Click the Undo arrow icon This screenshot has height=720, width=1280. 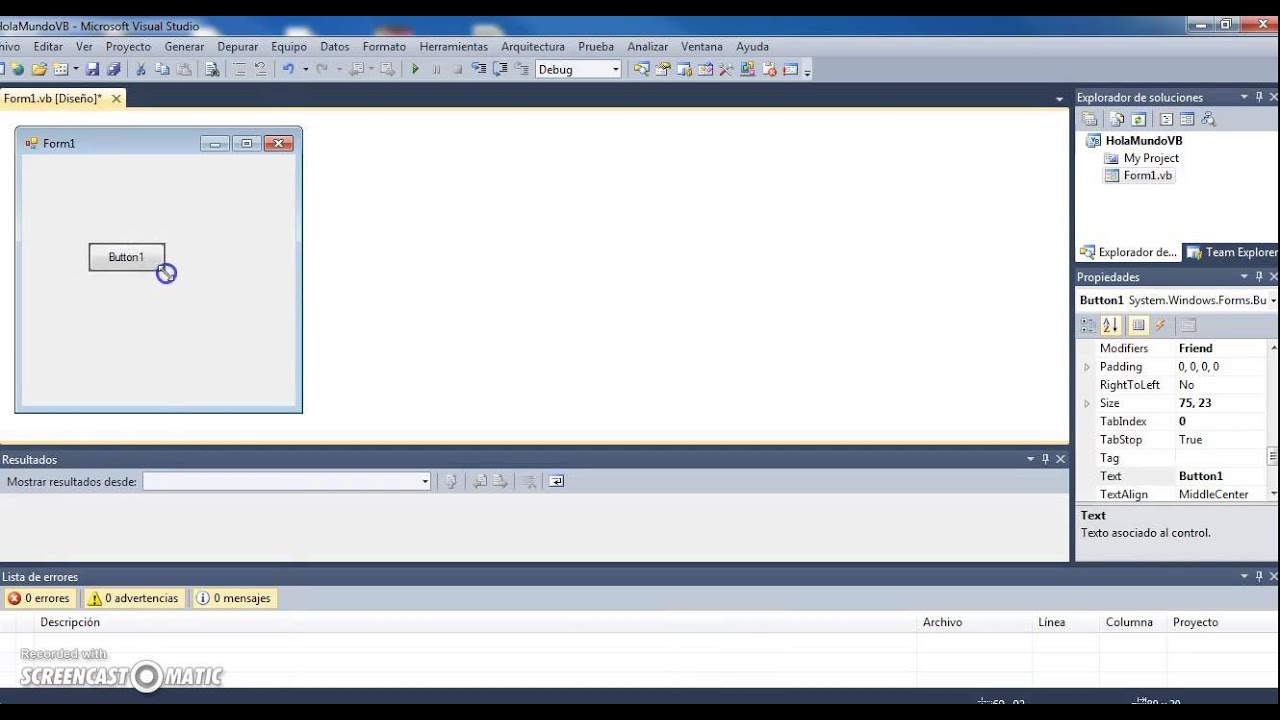coord(288,69)
